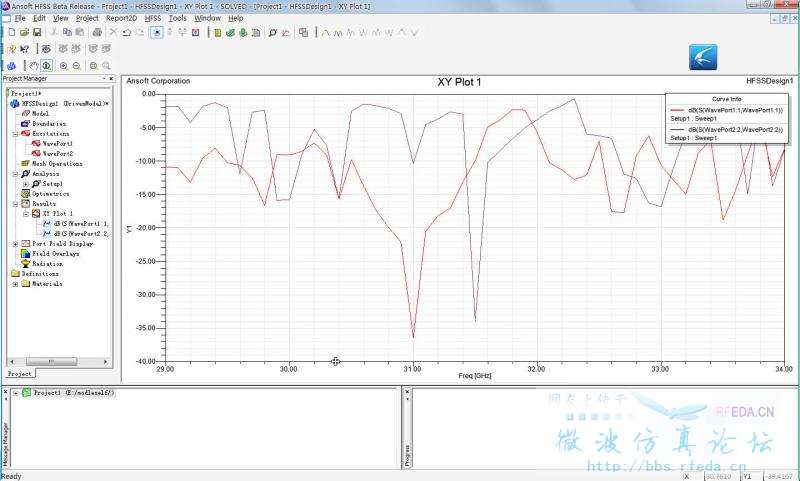Open the HFSS menu
The height and width of the screenshot is (481, 800).
click(153, 18)
